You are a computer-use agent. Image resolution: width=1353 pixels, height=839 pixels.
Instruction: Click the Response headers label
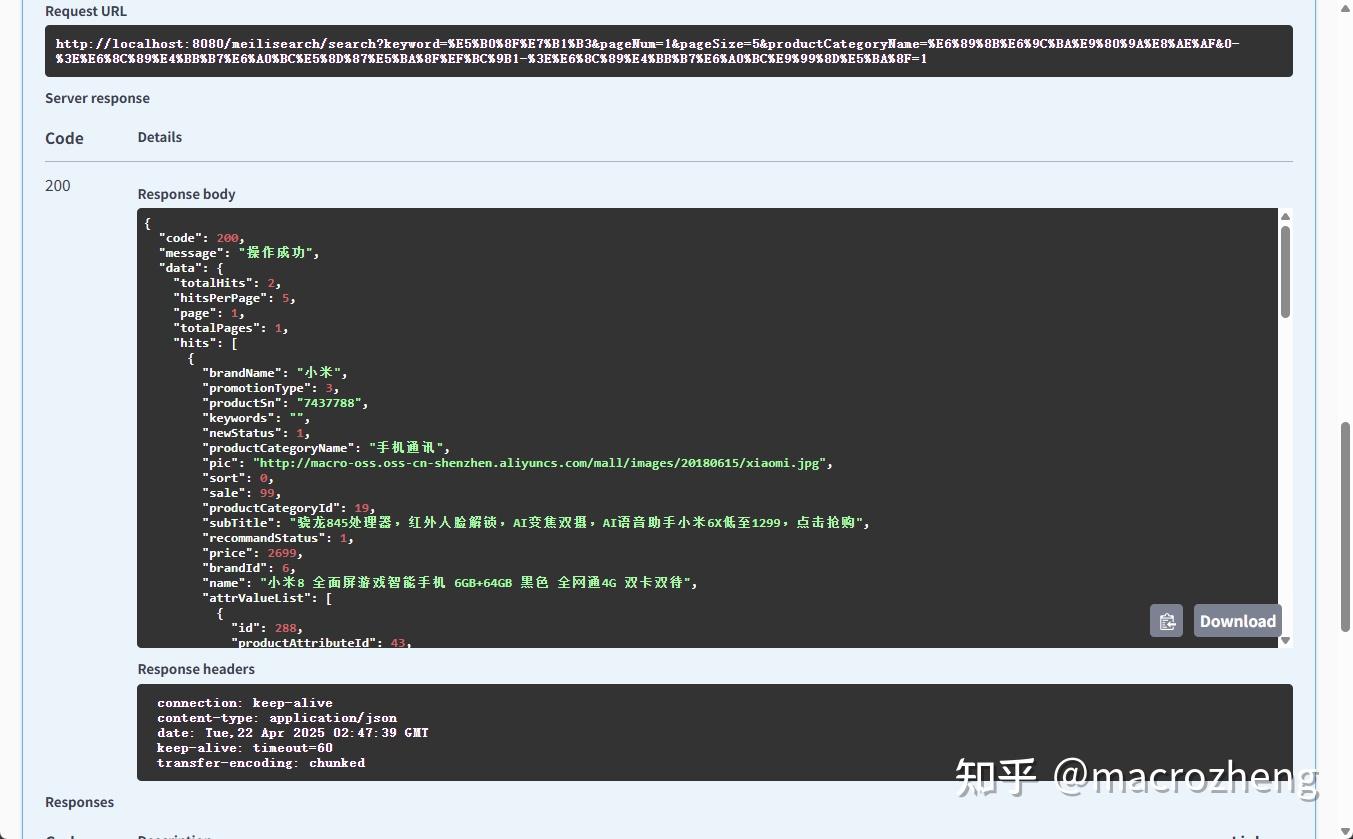[195, 668]
